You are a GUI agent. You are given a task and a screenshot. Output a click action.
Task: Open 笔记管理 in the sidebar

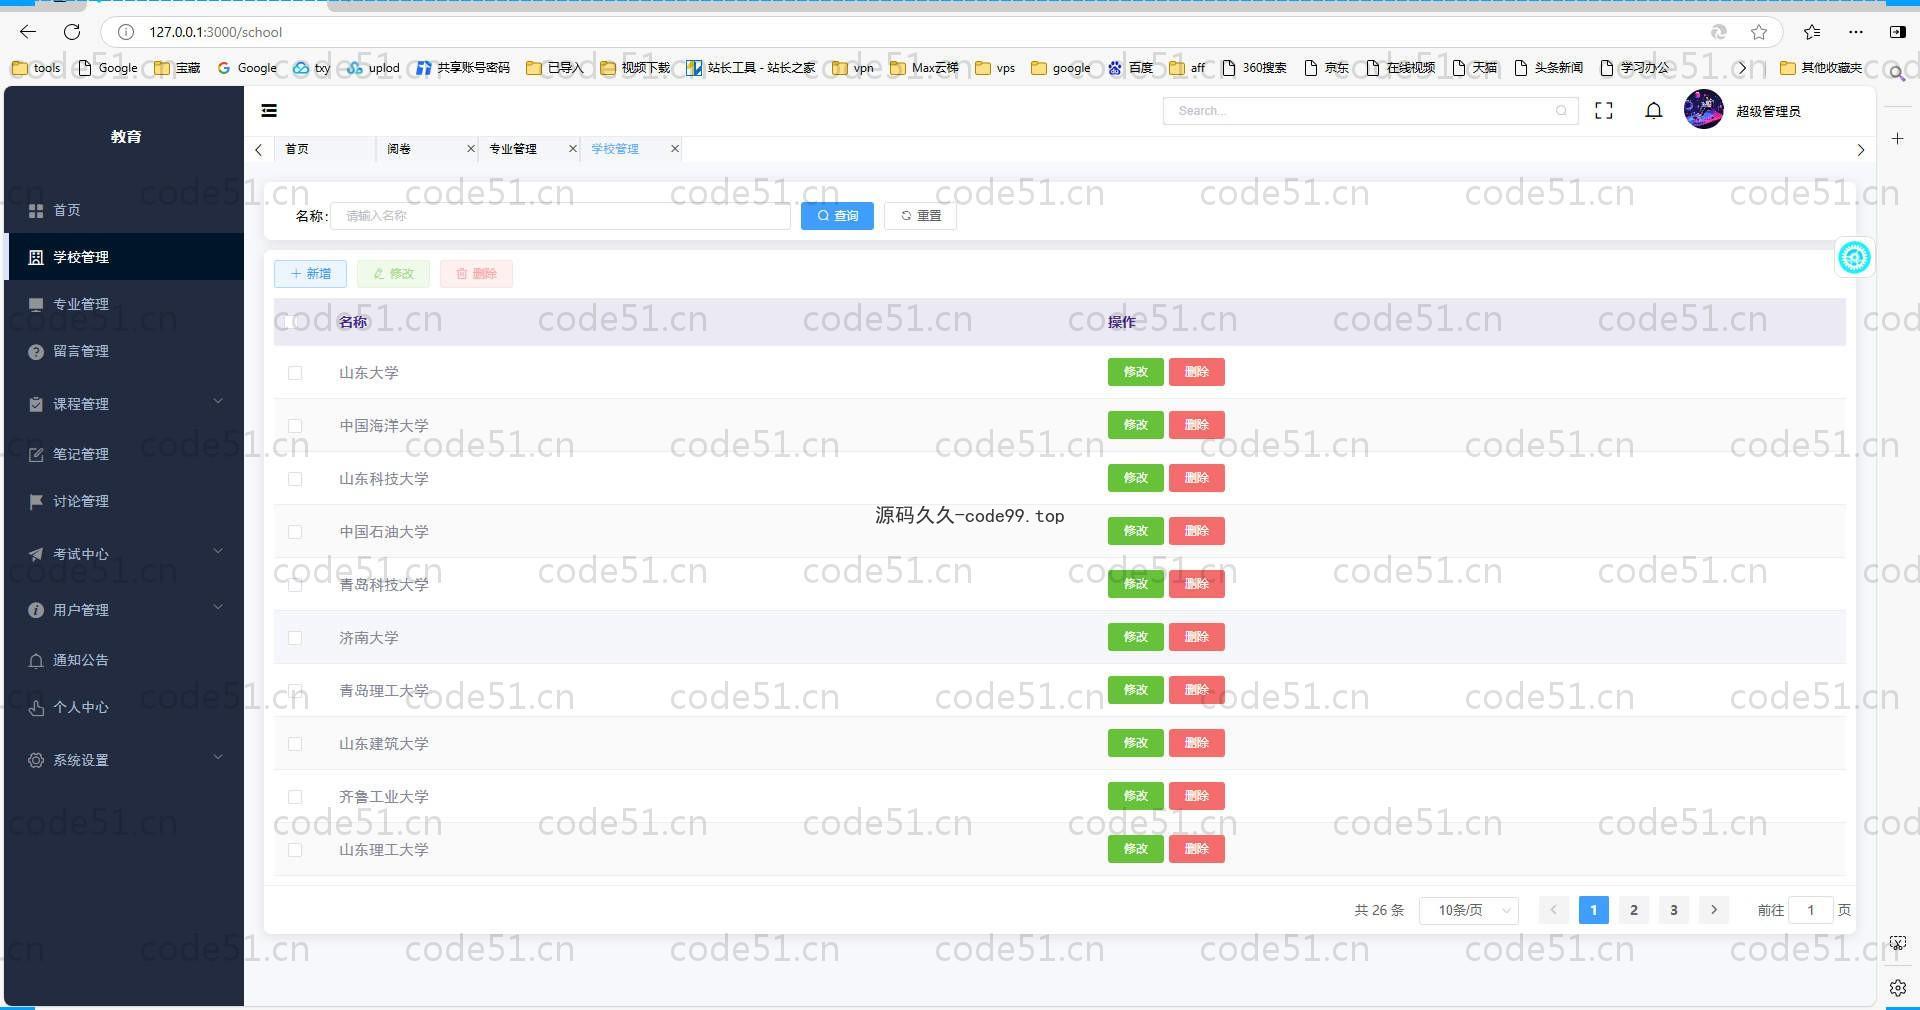(124, 454)
